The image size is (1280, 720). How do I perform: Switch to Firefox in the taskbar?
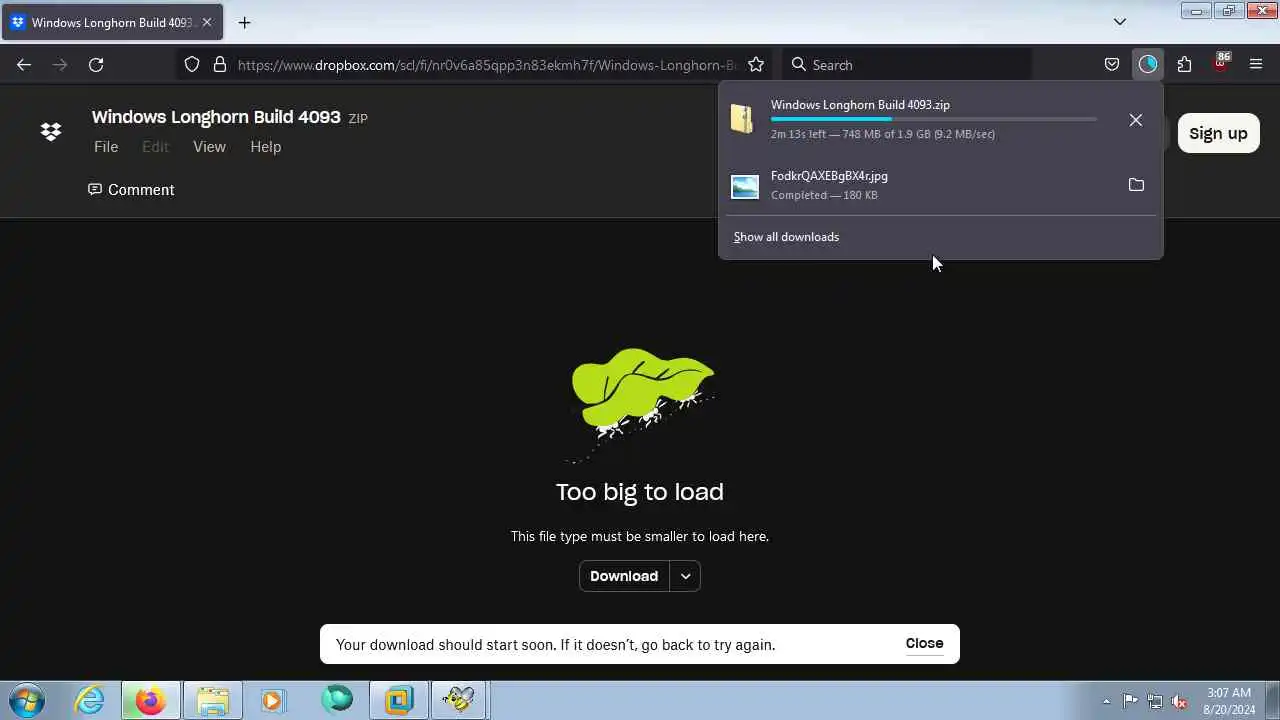point(151,700)
